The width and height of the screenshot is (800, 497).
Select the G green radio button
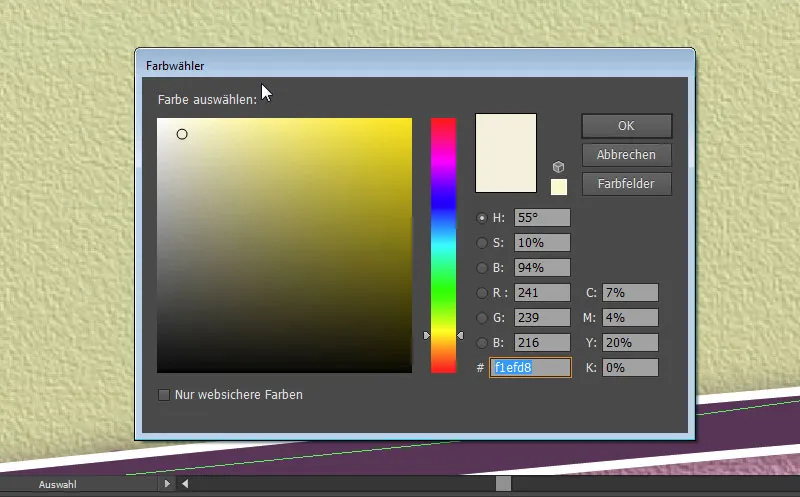pos(482,318)
